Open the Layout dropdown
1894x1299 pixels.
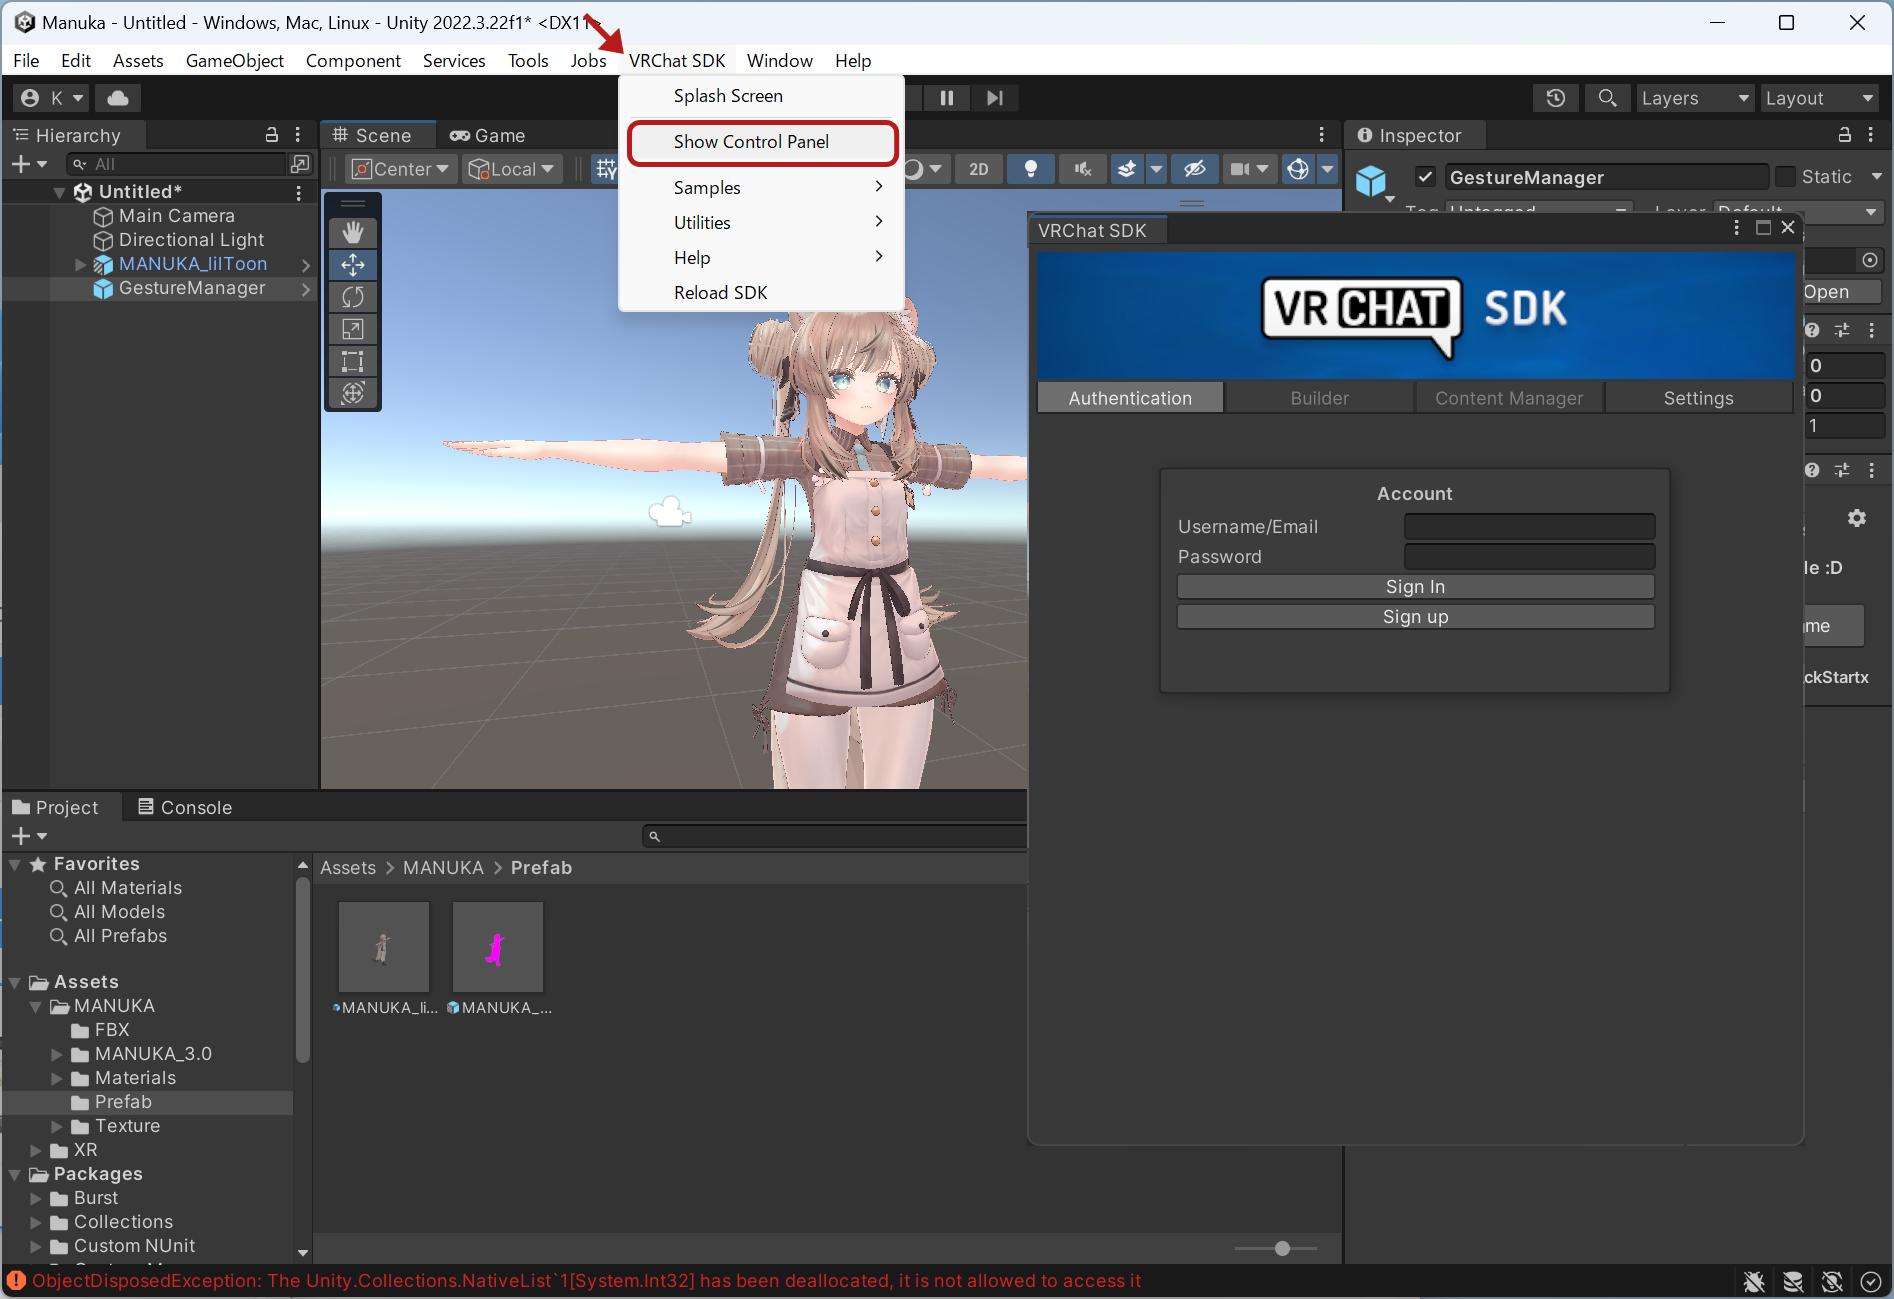click(x=1819, y=98)
